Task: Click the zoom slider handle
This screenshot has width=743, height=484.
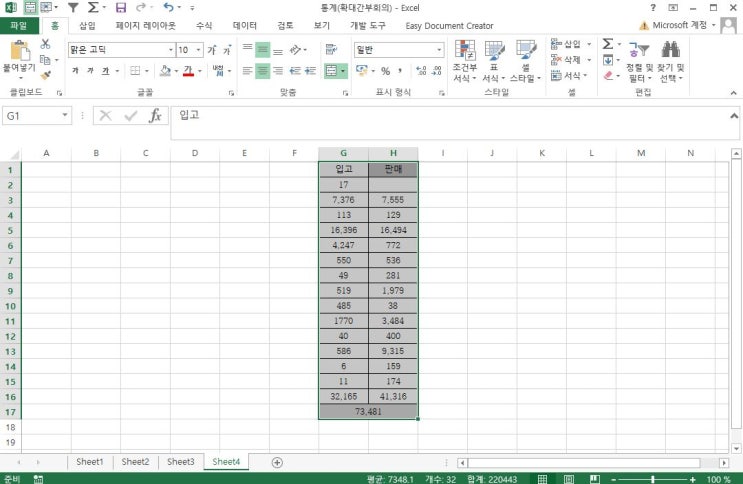Action: 653,479
